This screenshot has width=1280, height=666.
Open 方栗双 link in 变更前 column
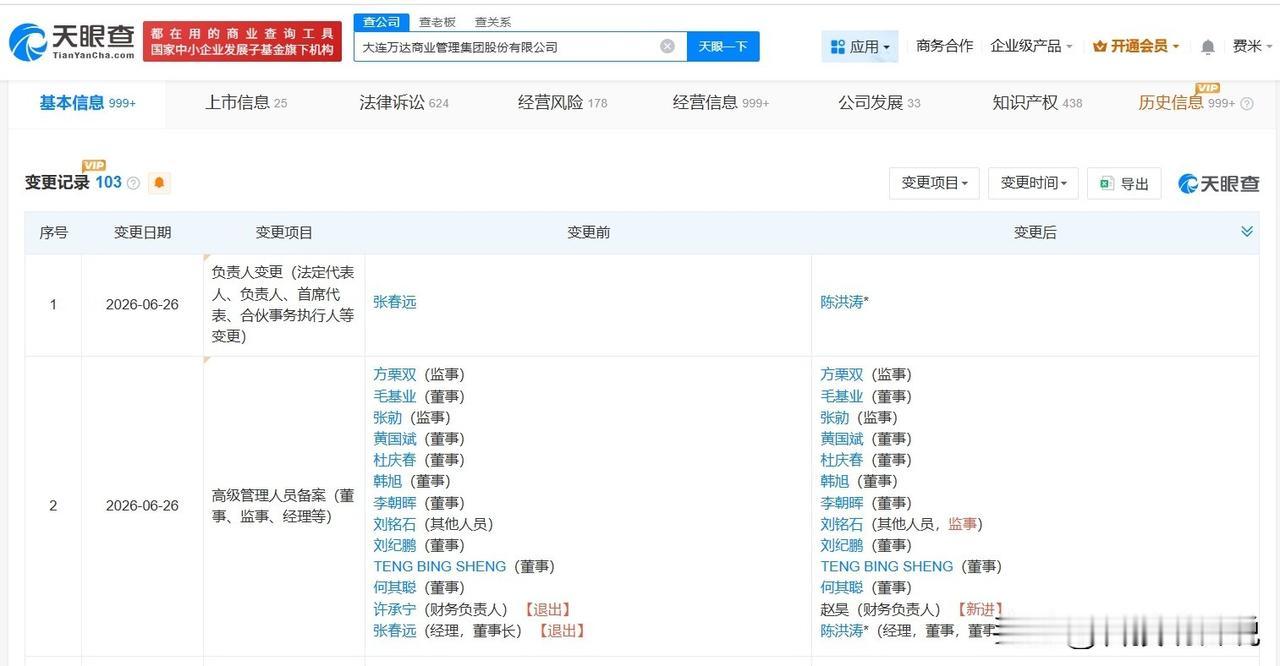(x=394, y=375)
